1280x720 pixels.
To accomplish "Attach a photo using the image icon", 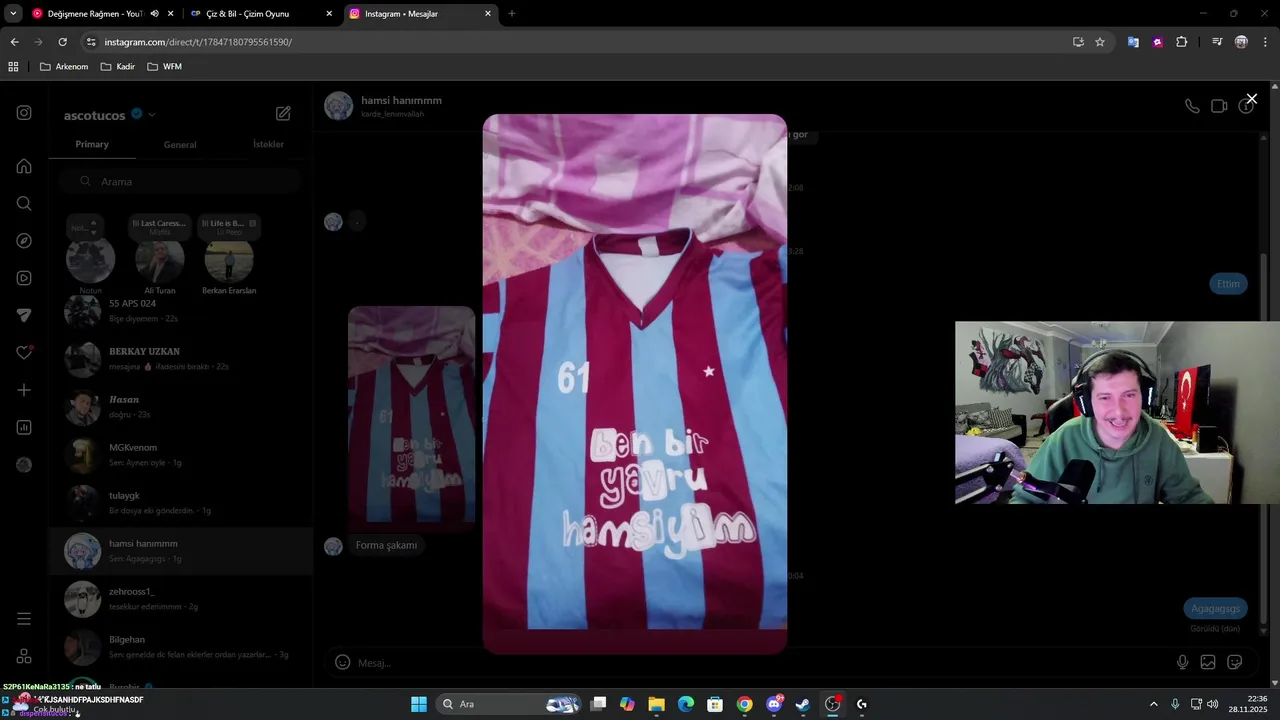I will point(1208,662).
